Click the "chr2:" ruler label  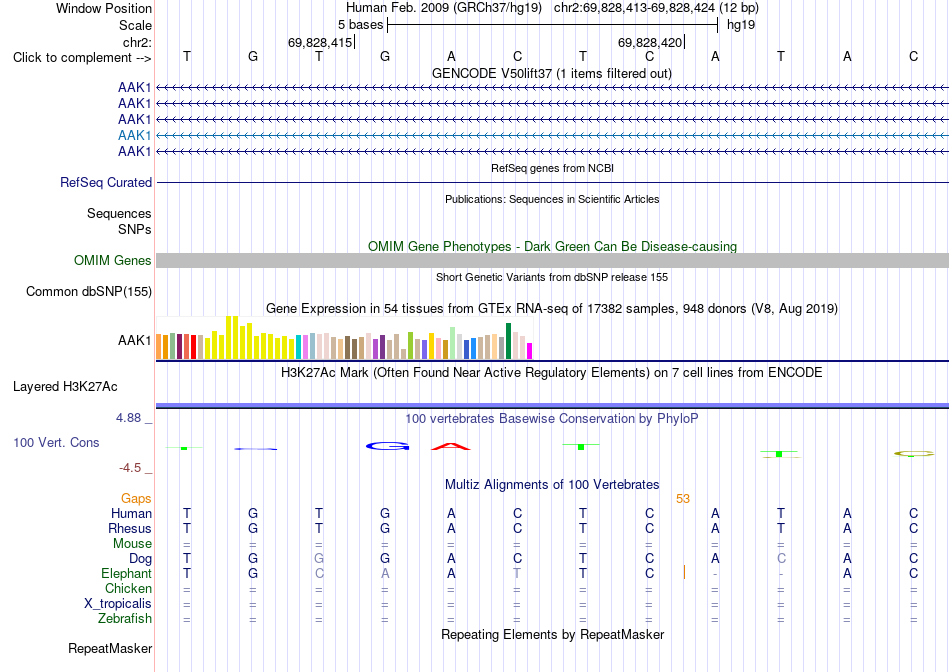(x=137, y=42)
